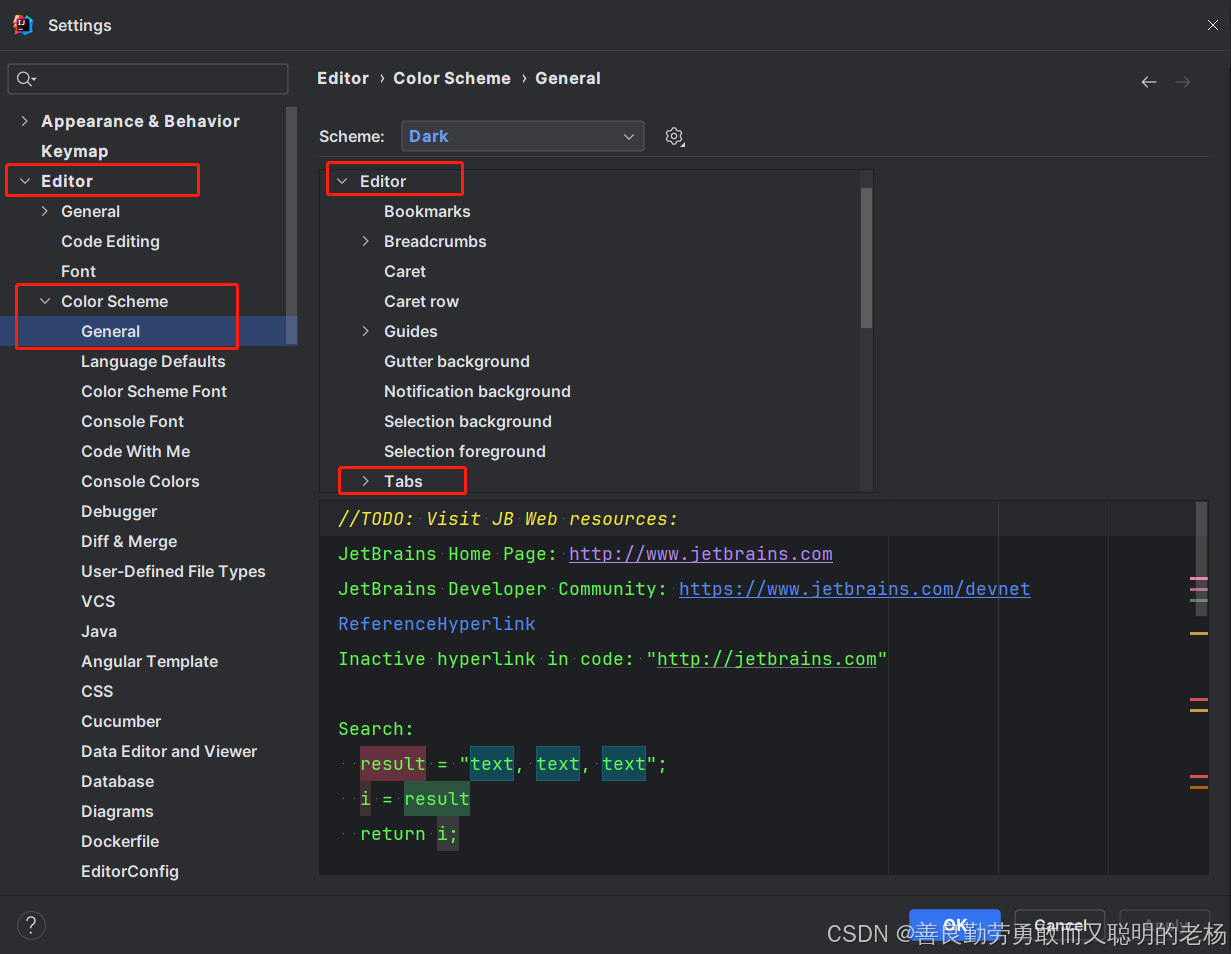Click the //TODO comment line in preview

click(x=508, y=519)
